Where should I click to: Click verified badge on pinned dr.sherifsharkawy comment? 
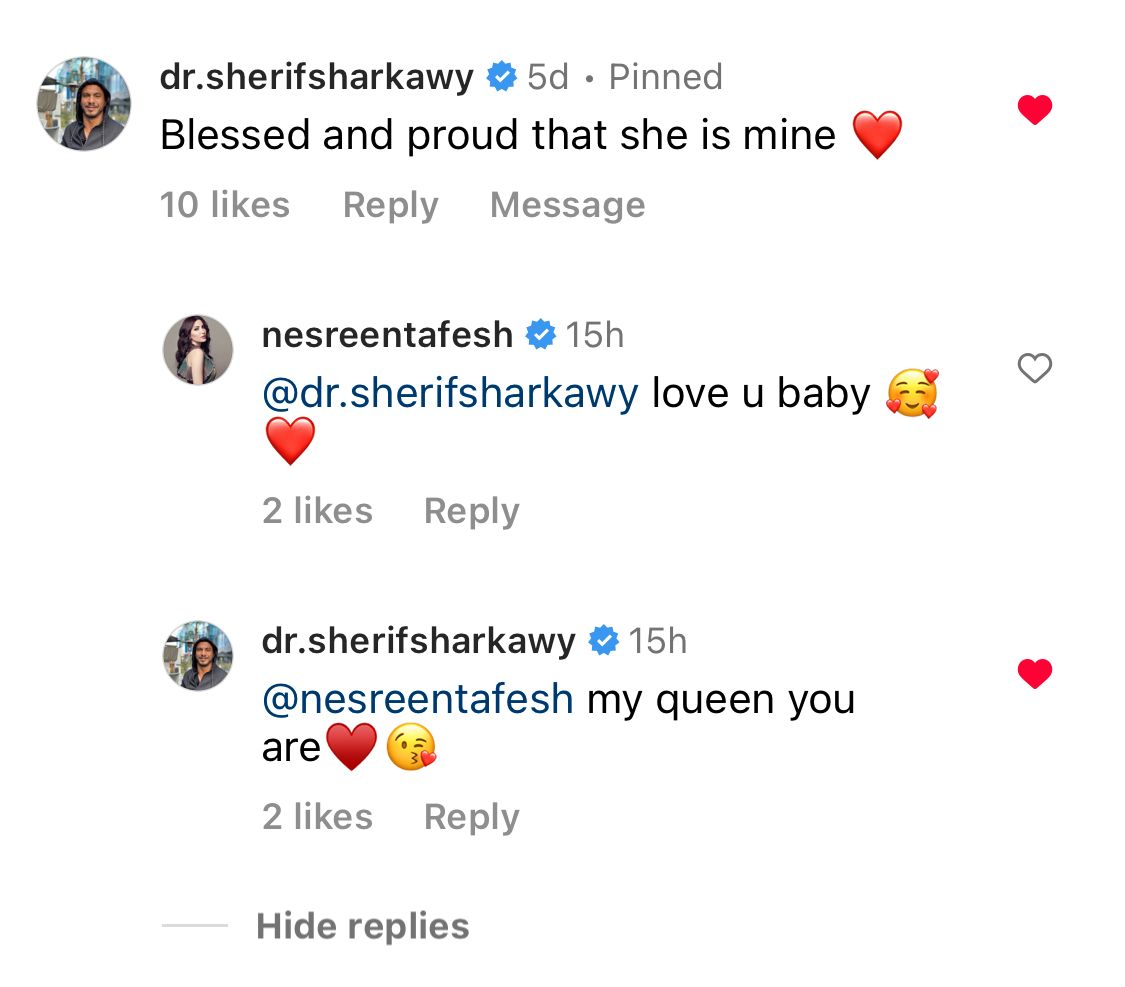(501, 77)
